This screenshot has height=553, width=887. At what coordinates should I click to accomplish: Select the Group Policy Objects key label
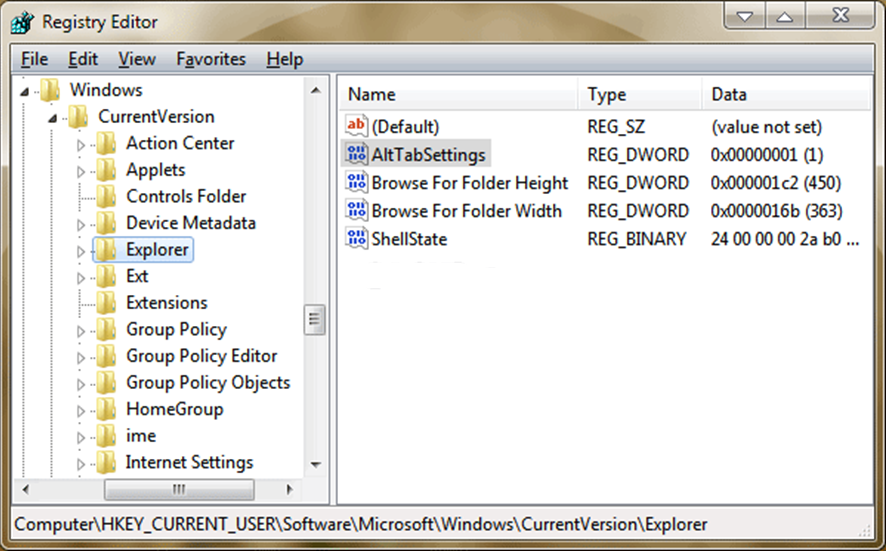click(208, 383)
